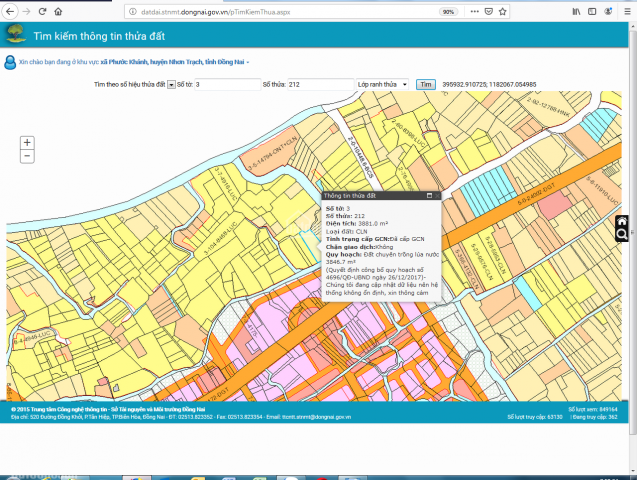
Task: Click the 'Số tờ' input field
Action: point(227,85)
